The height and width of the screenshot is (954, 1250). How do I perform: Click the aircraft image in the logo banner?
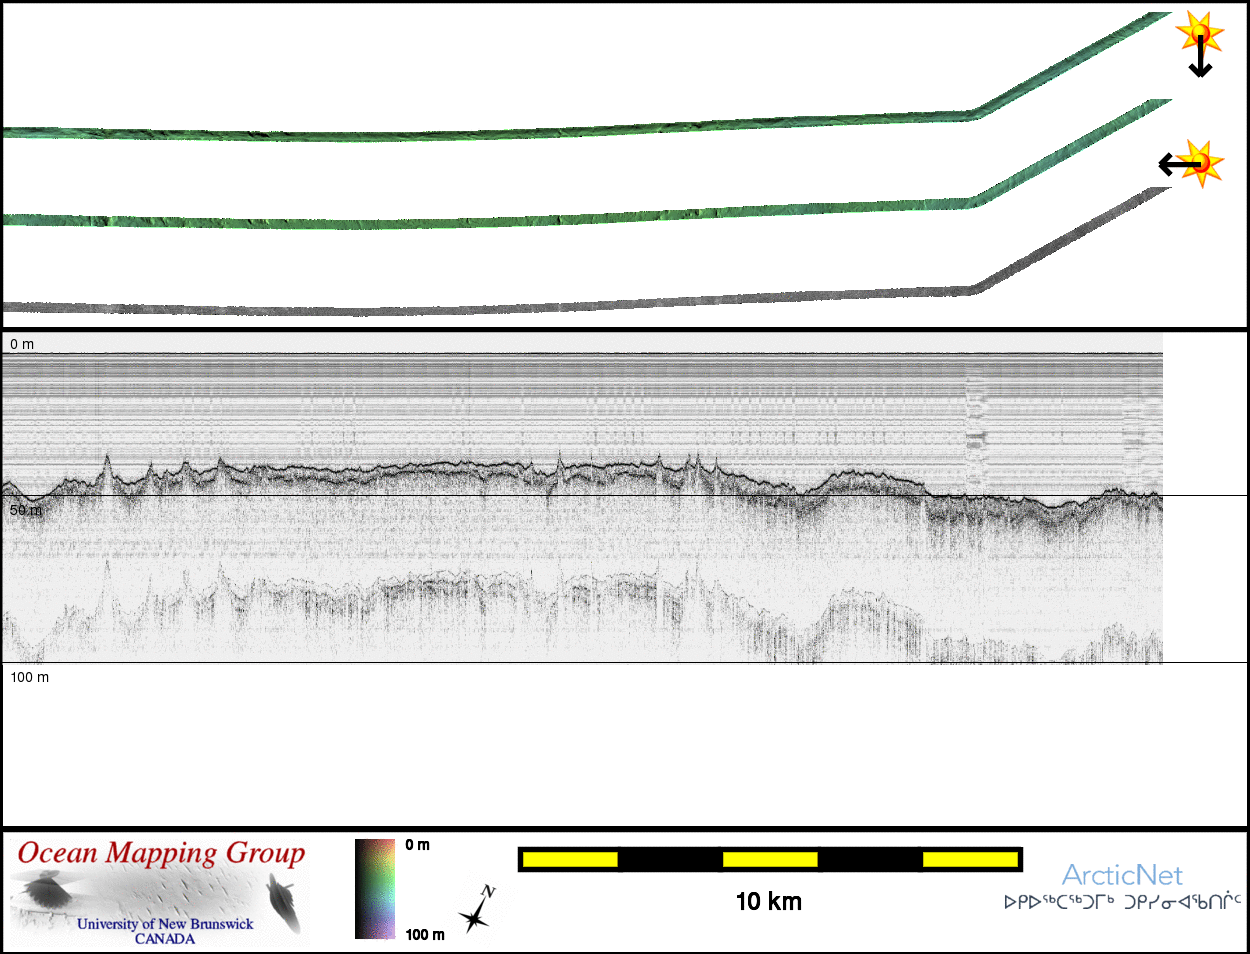point(43,890)
